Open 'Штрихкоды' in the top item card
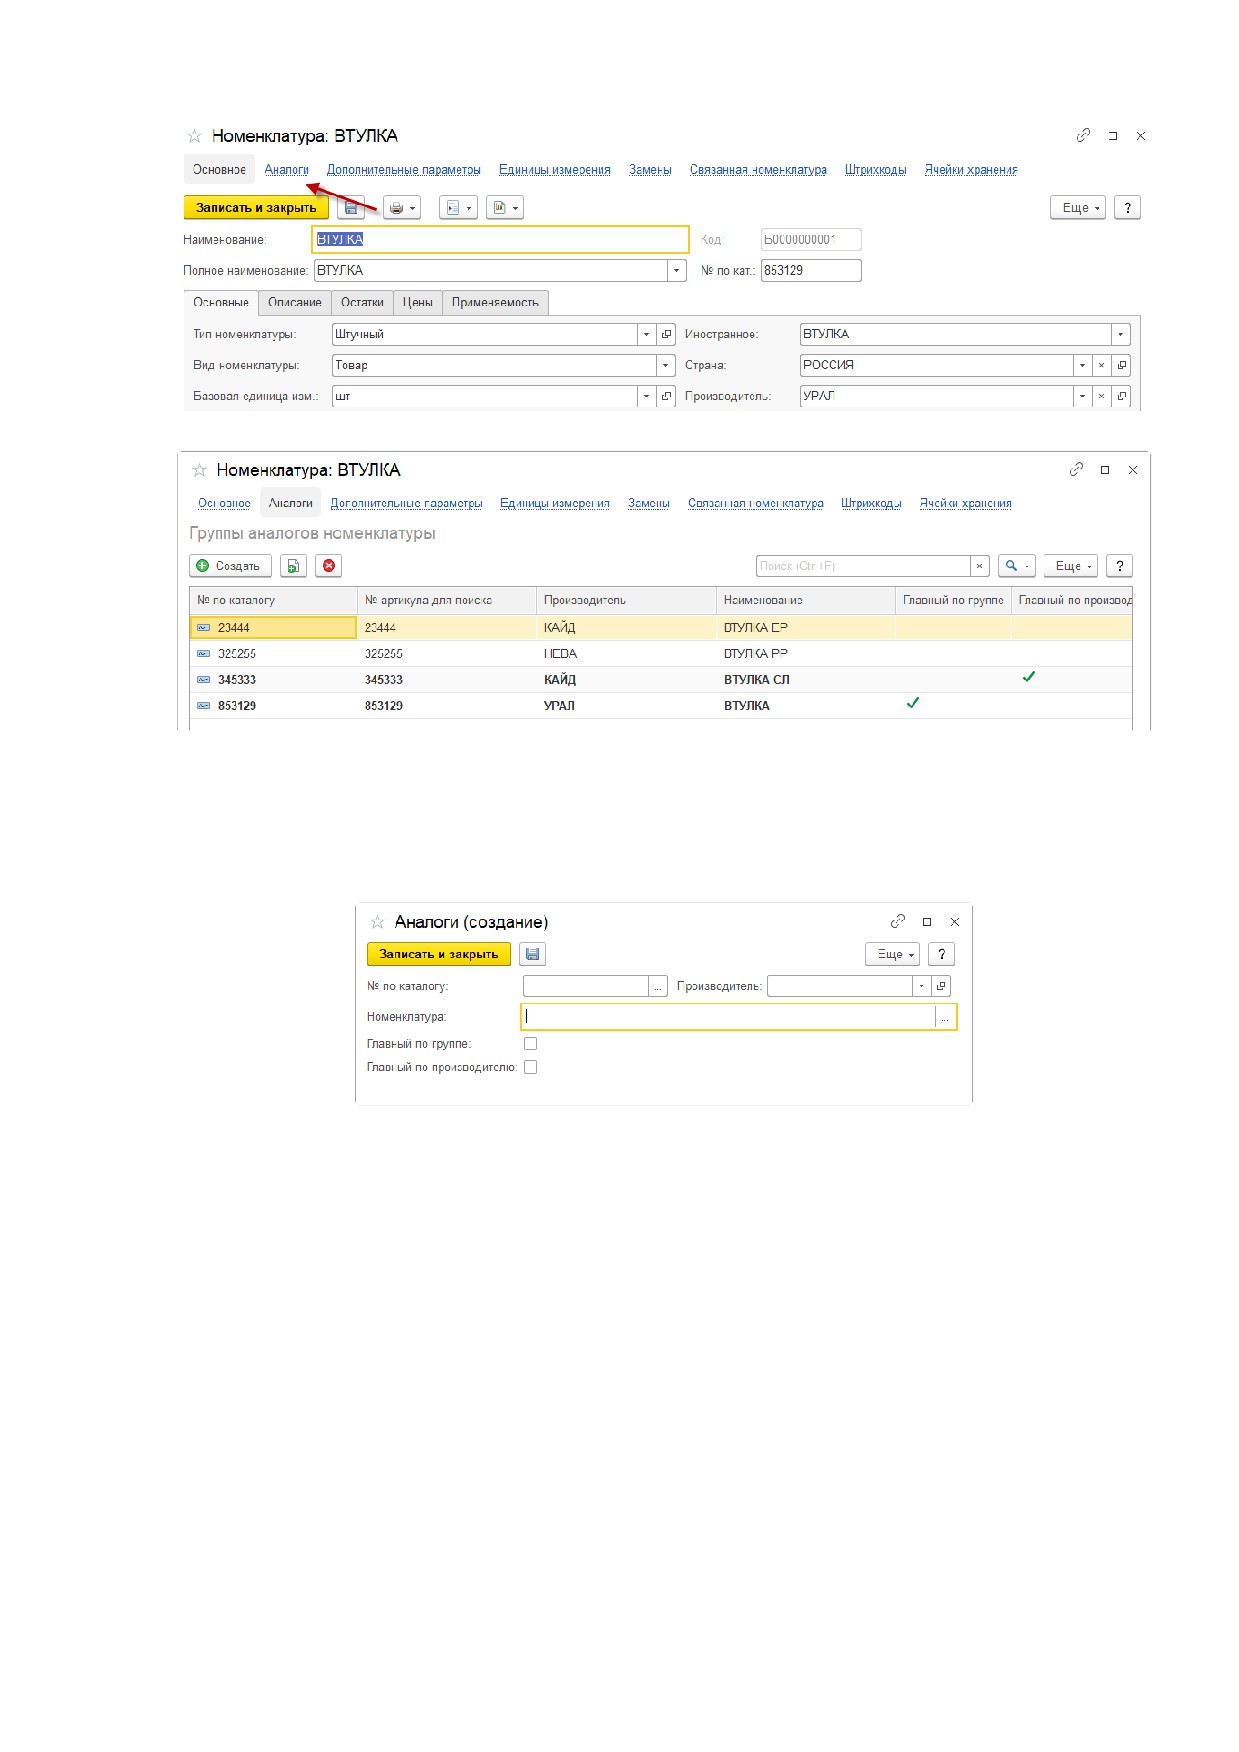Viewport: 1239px width, 1752px height. (x=876, y=170)
